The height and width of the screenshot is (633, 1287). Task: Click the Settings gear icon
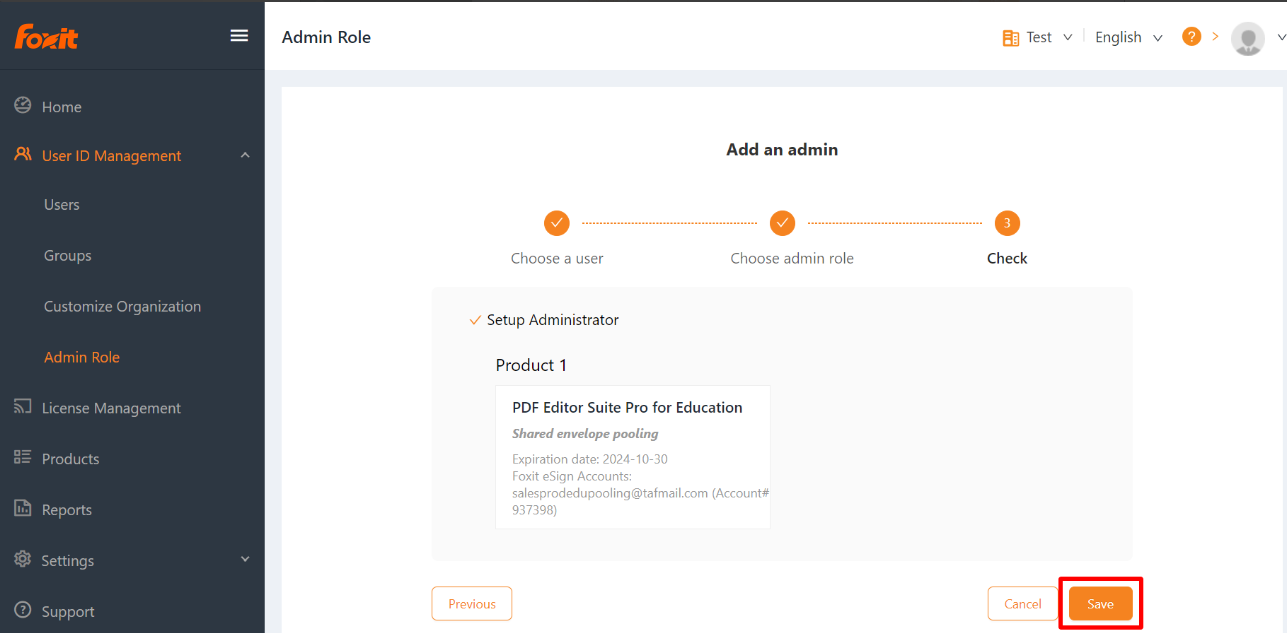[x=22, y=559]
